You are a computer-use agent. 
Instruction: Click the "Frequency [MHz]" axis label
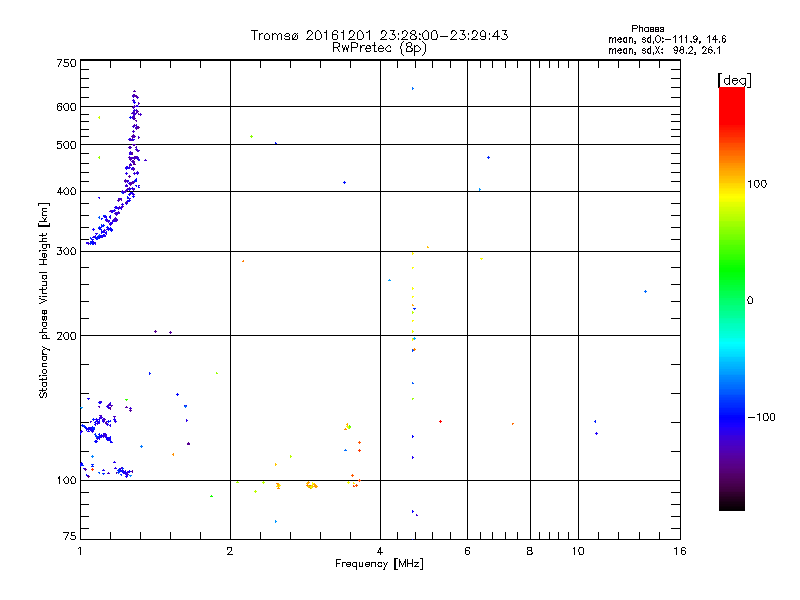[x=379, y=564]
